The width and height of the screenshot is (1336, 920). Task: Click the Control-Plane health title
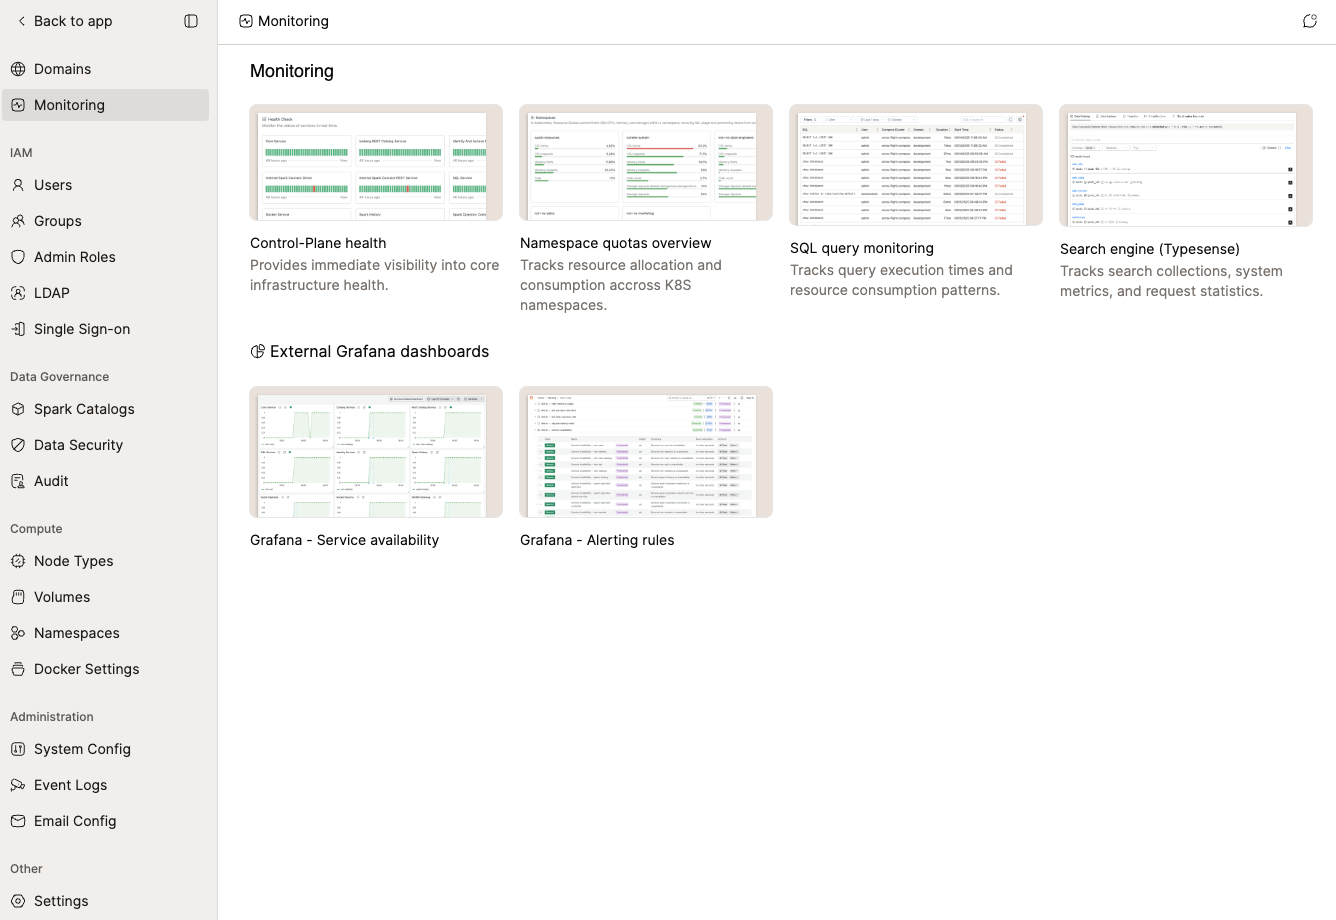point(318,243)
